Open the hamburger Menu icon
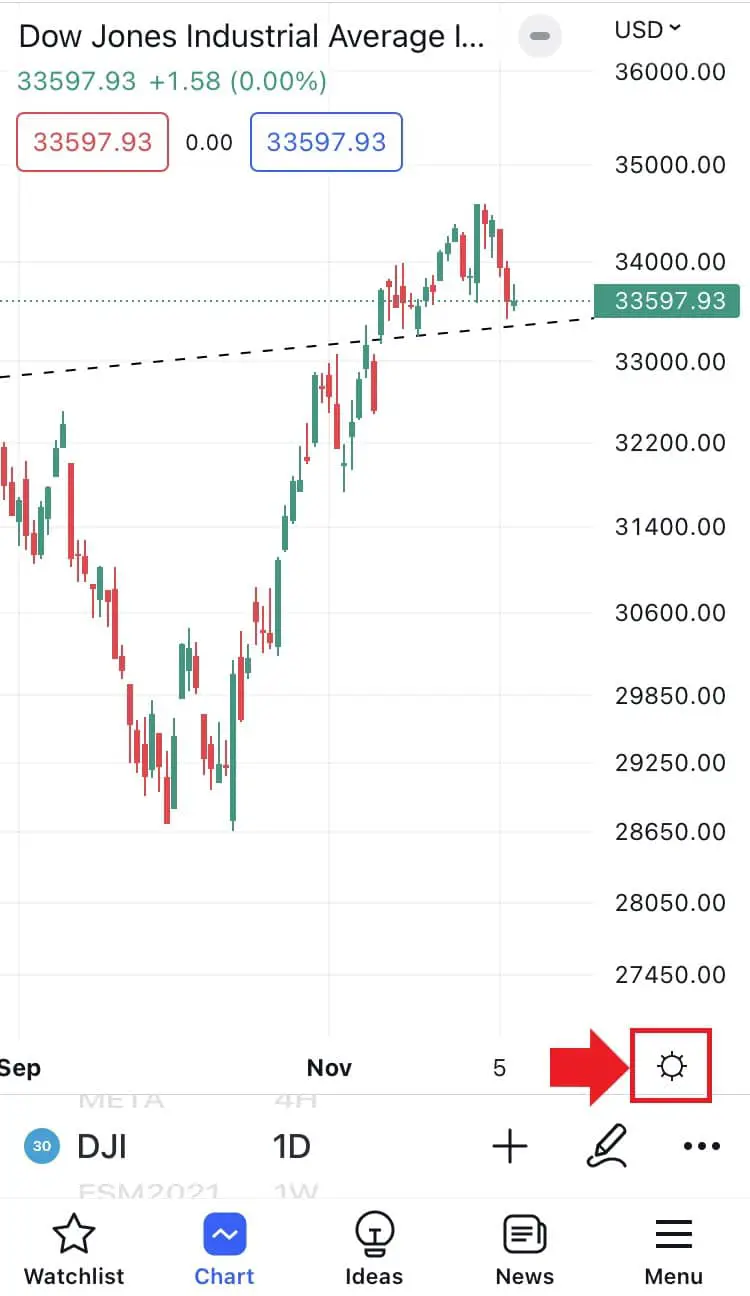The image size is (750, 1296). pyautogui.click(x=674, y=1235)
